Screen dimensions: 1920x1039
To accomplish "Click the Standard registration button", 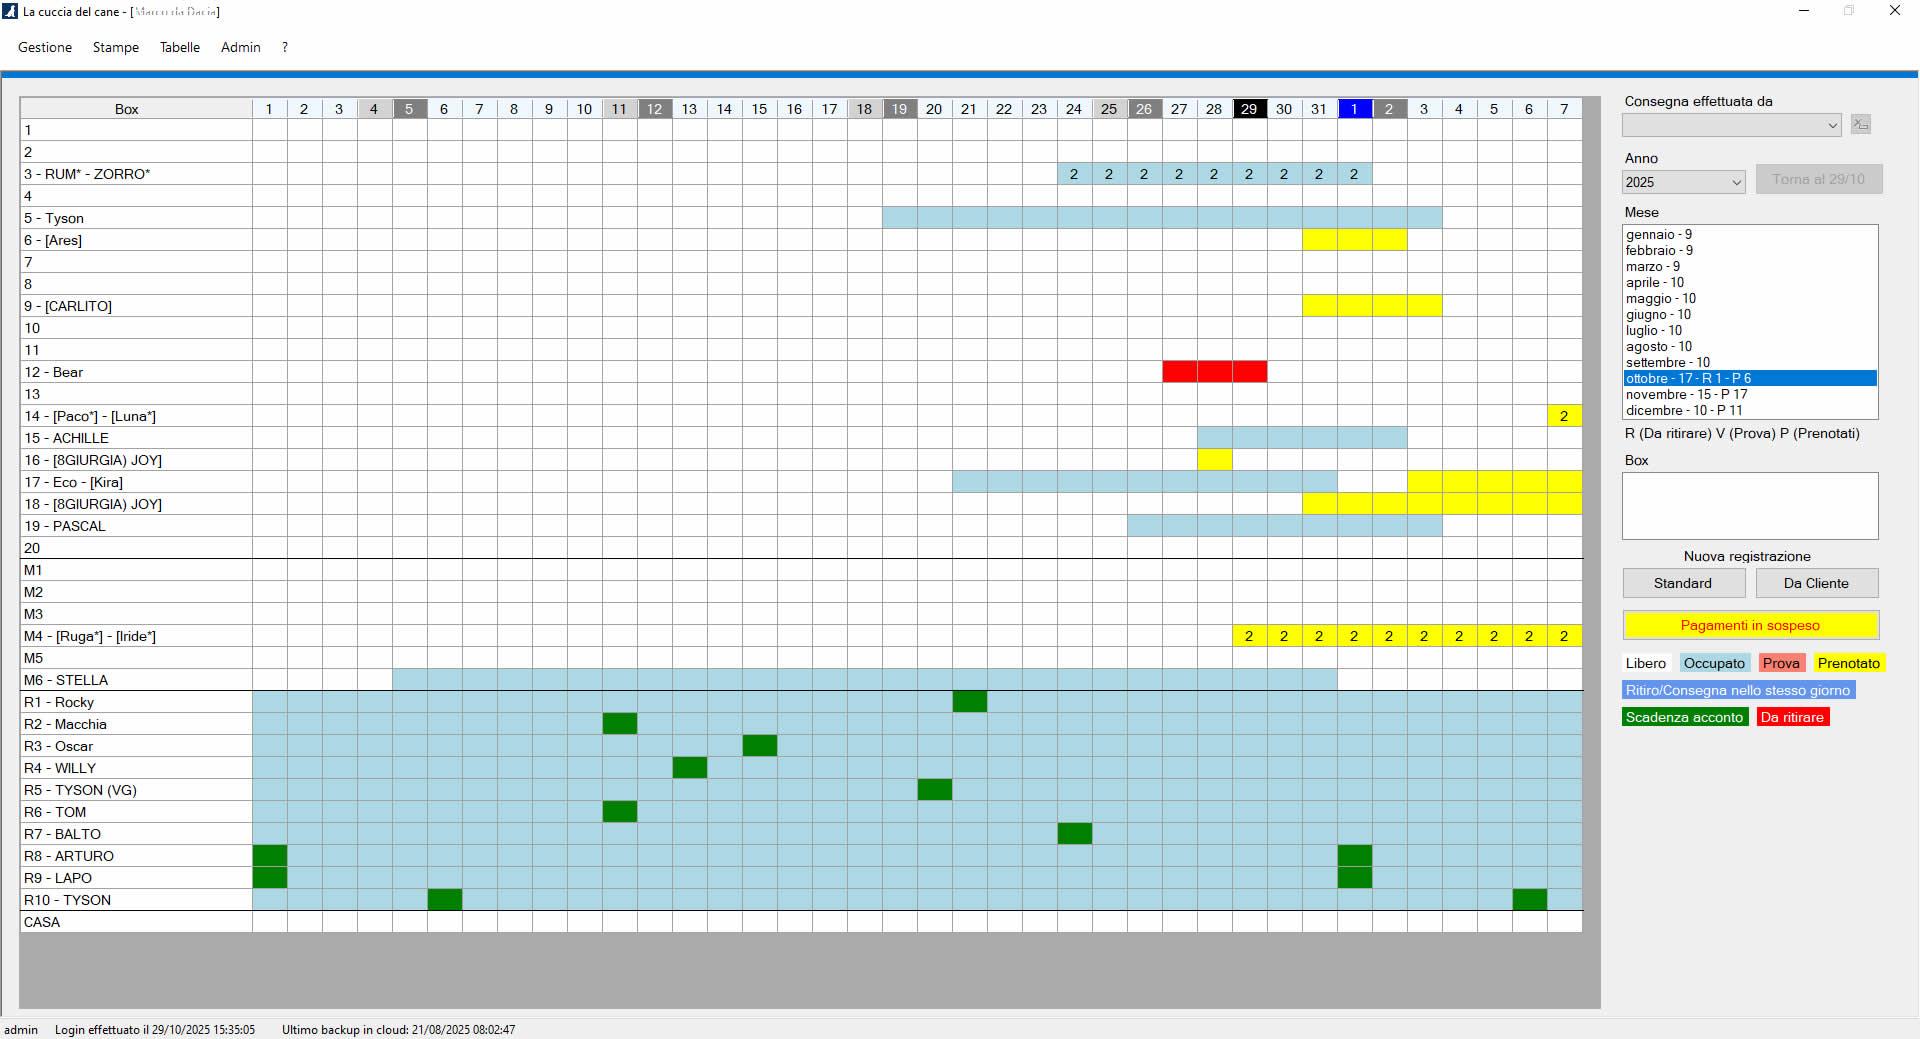I will [x=1683, y=583].
